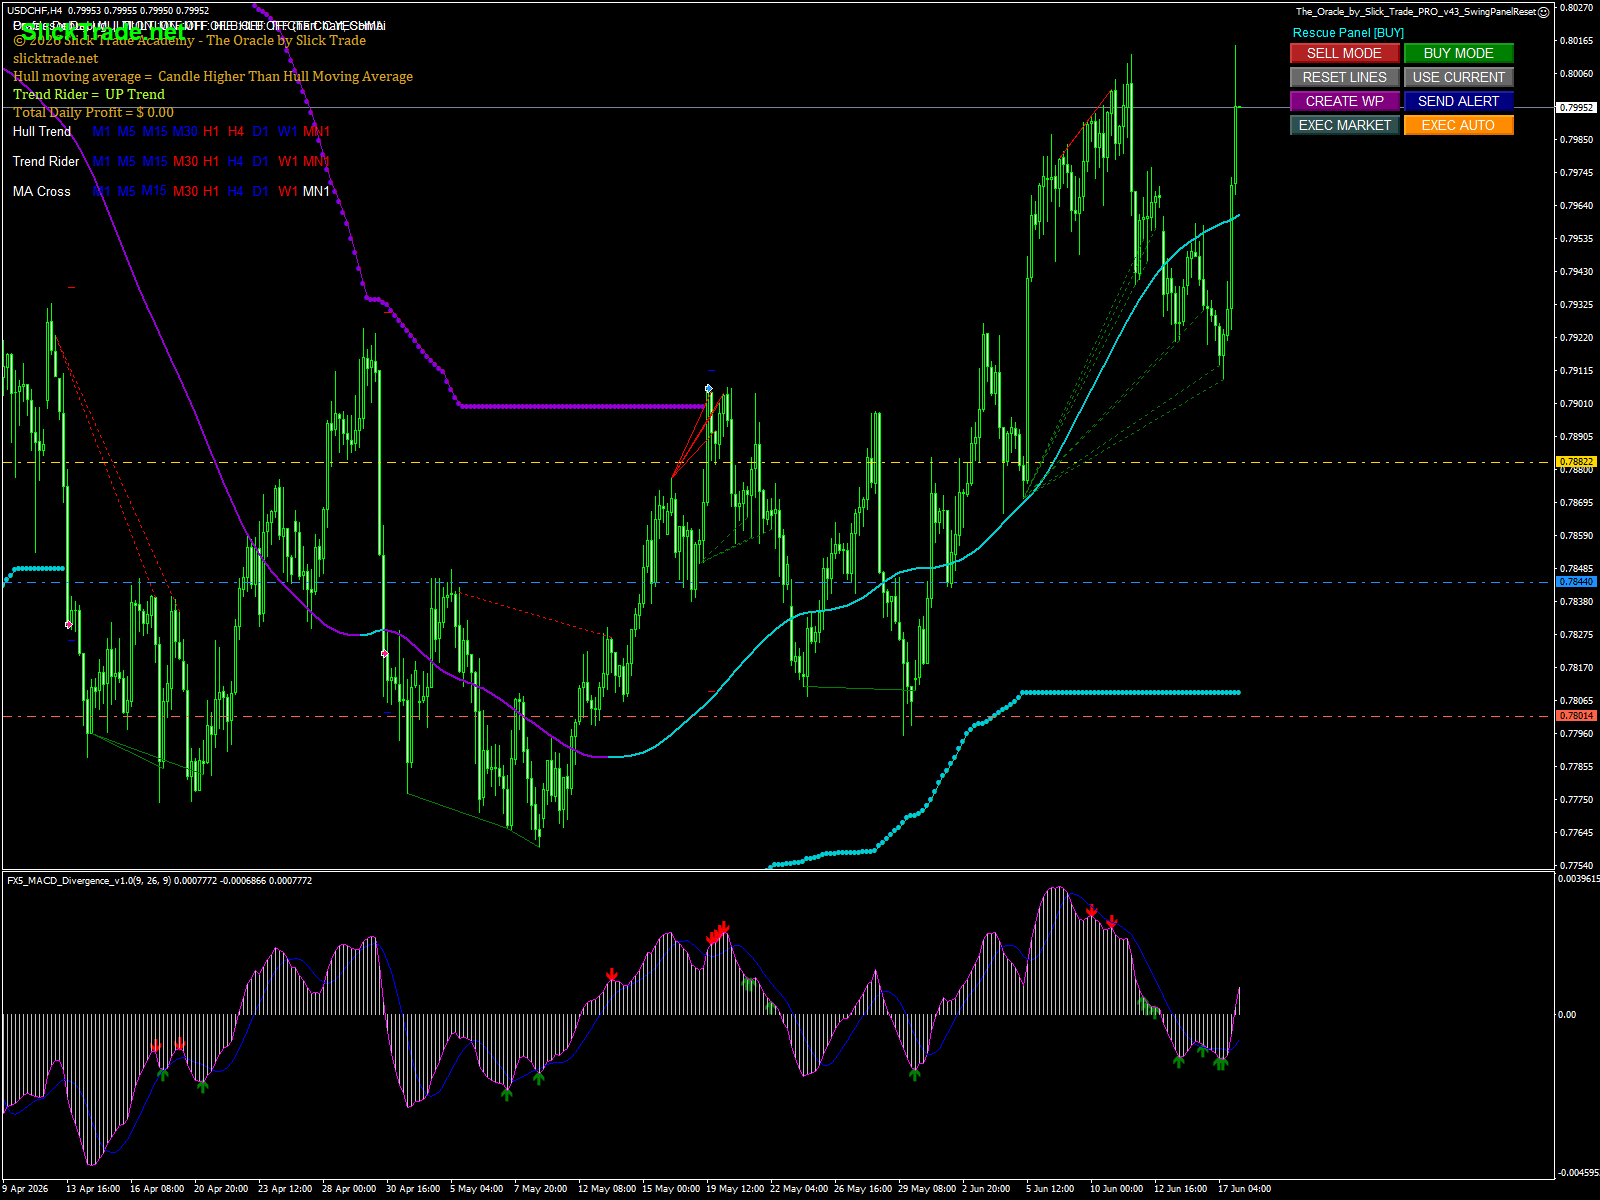The image size is (1600, 1200).
Task: Click the '17 Jun 04:00' time axis label
Action: pos(1244,1189)
